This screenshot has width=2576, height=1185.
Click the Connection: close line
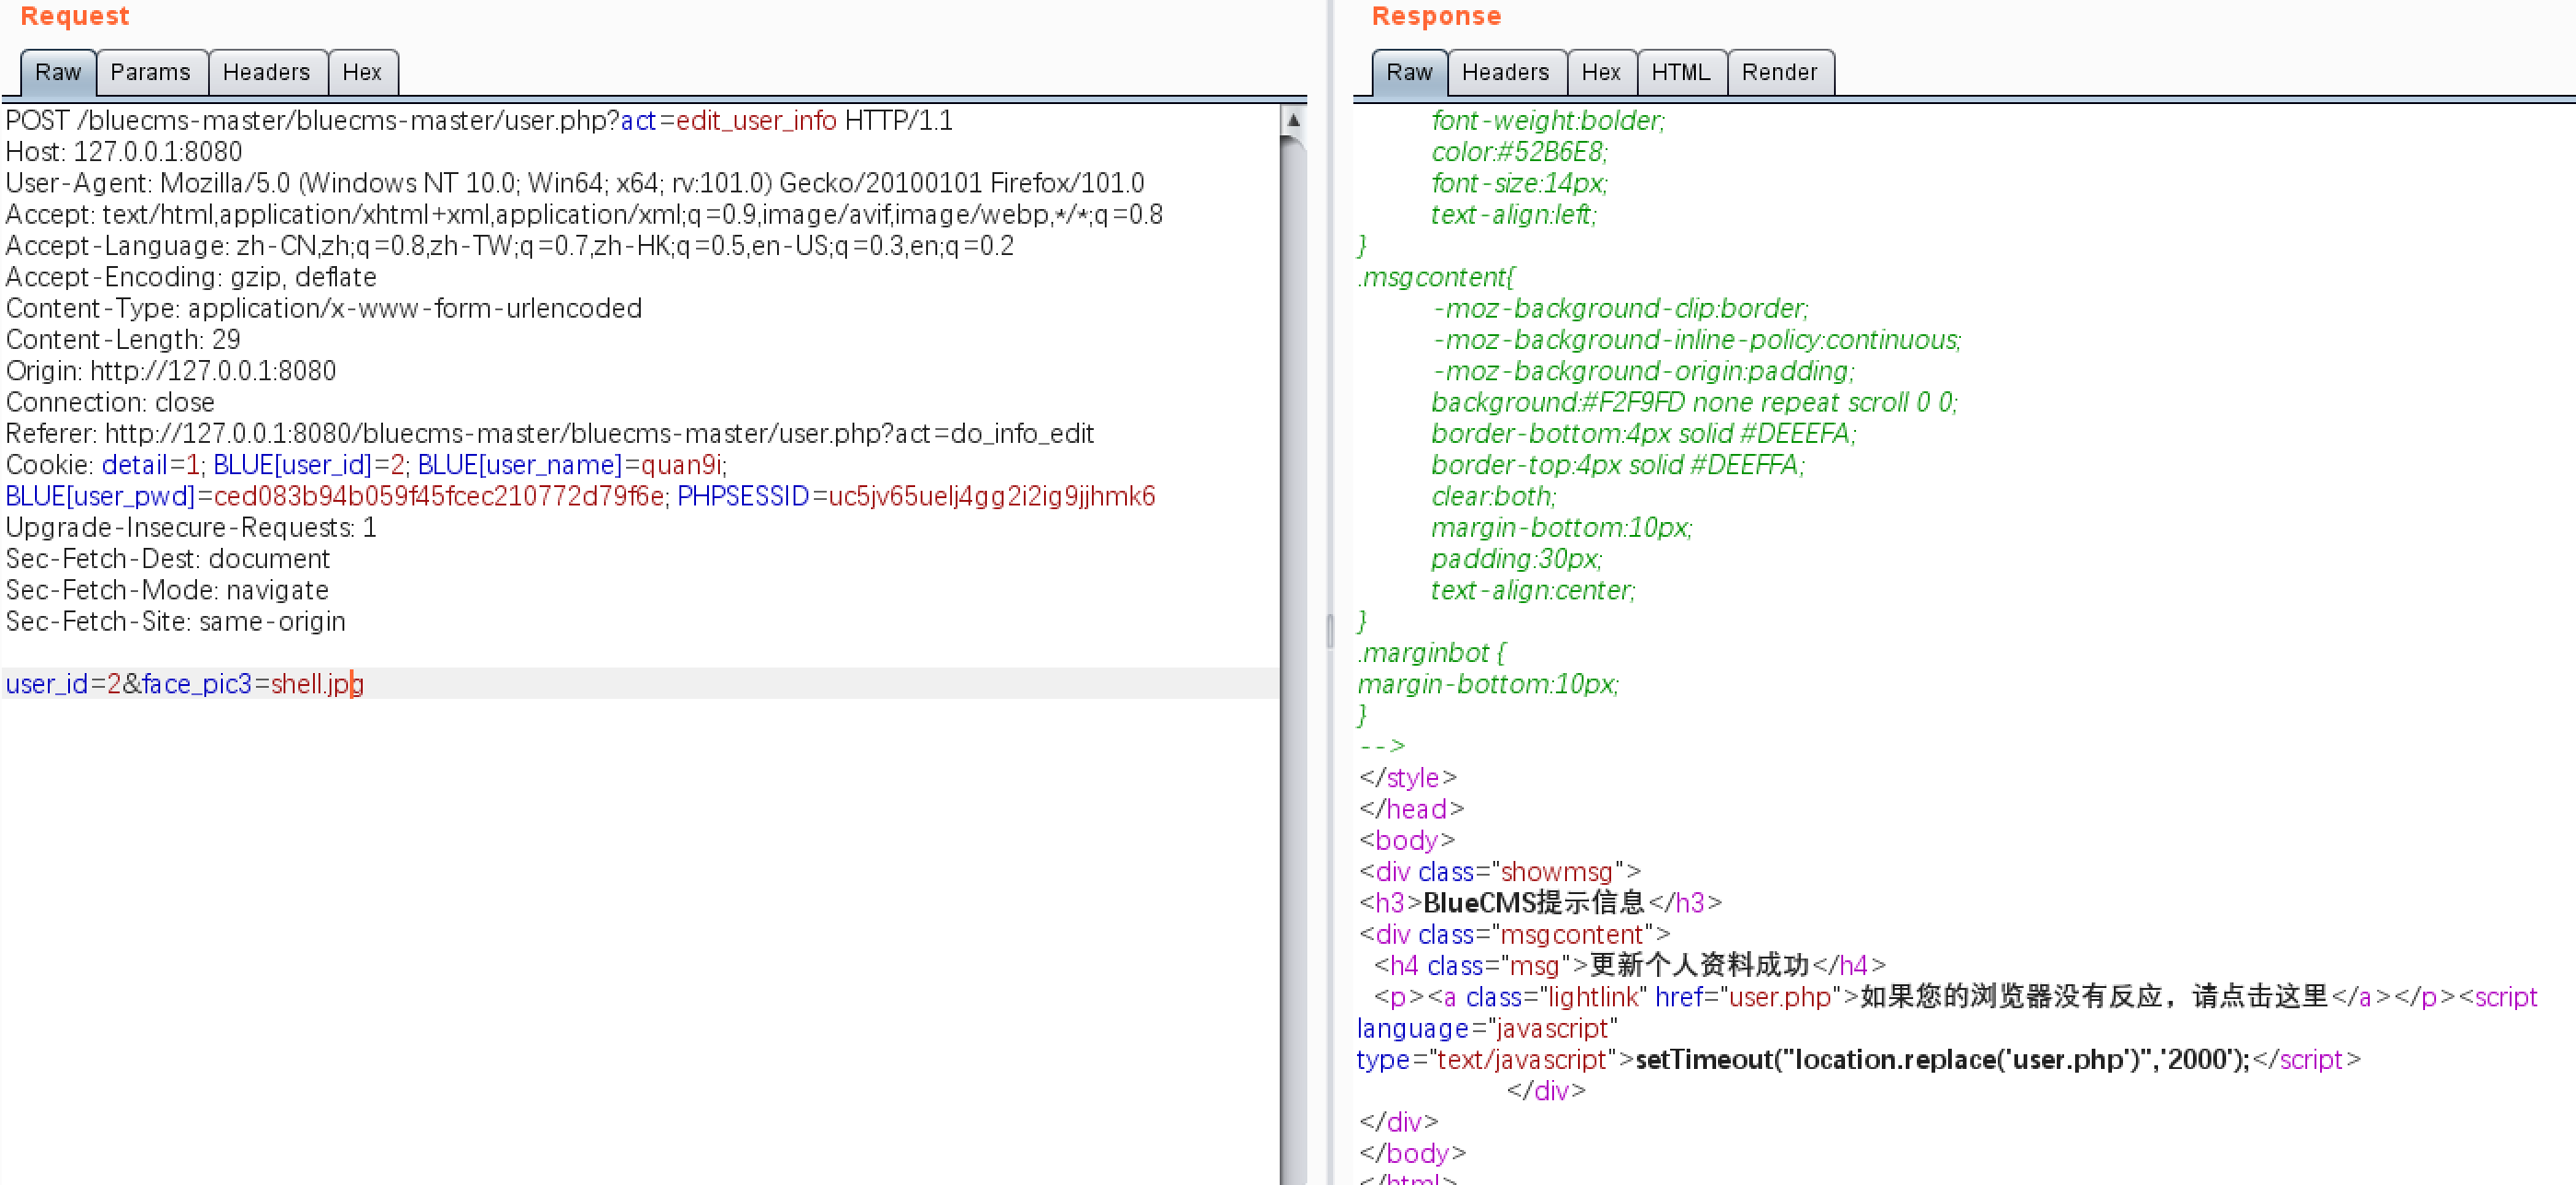click(110, 402)
